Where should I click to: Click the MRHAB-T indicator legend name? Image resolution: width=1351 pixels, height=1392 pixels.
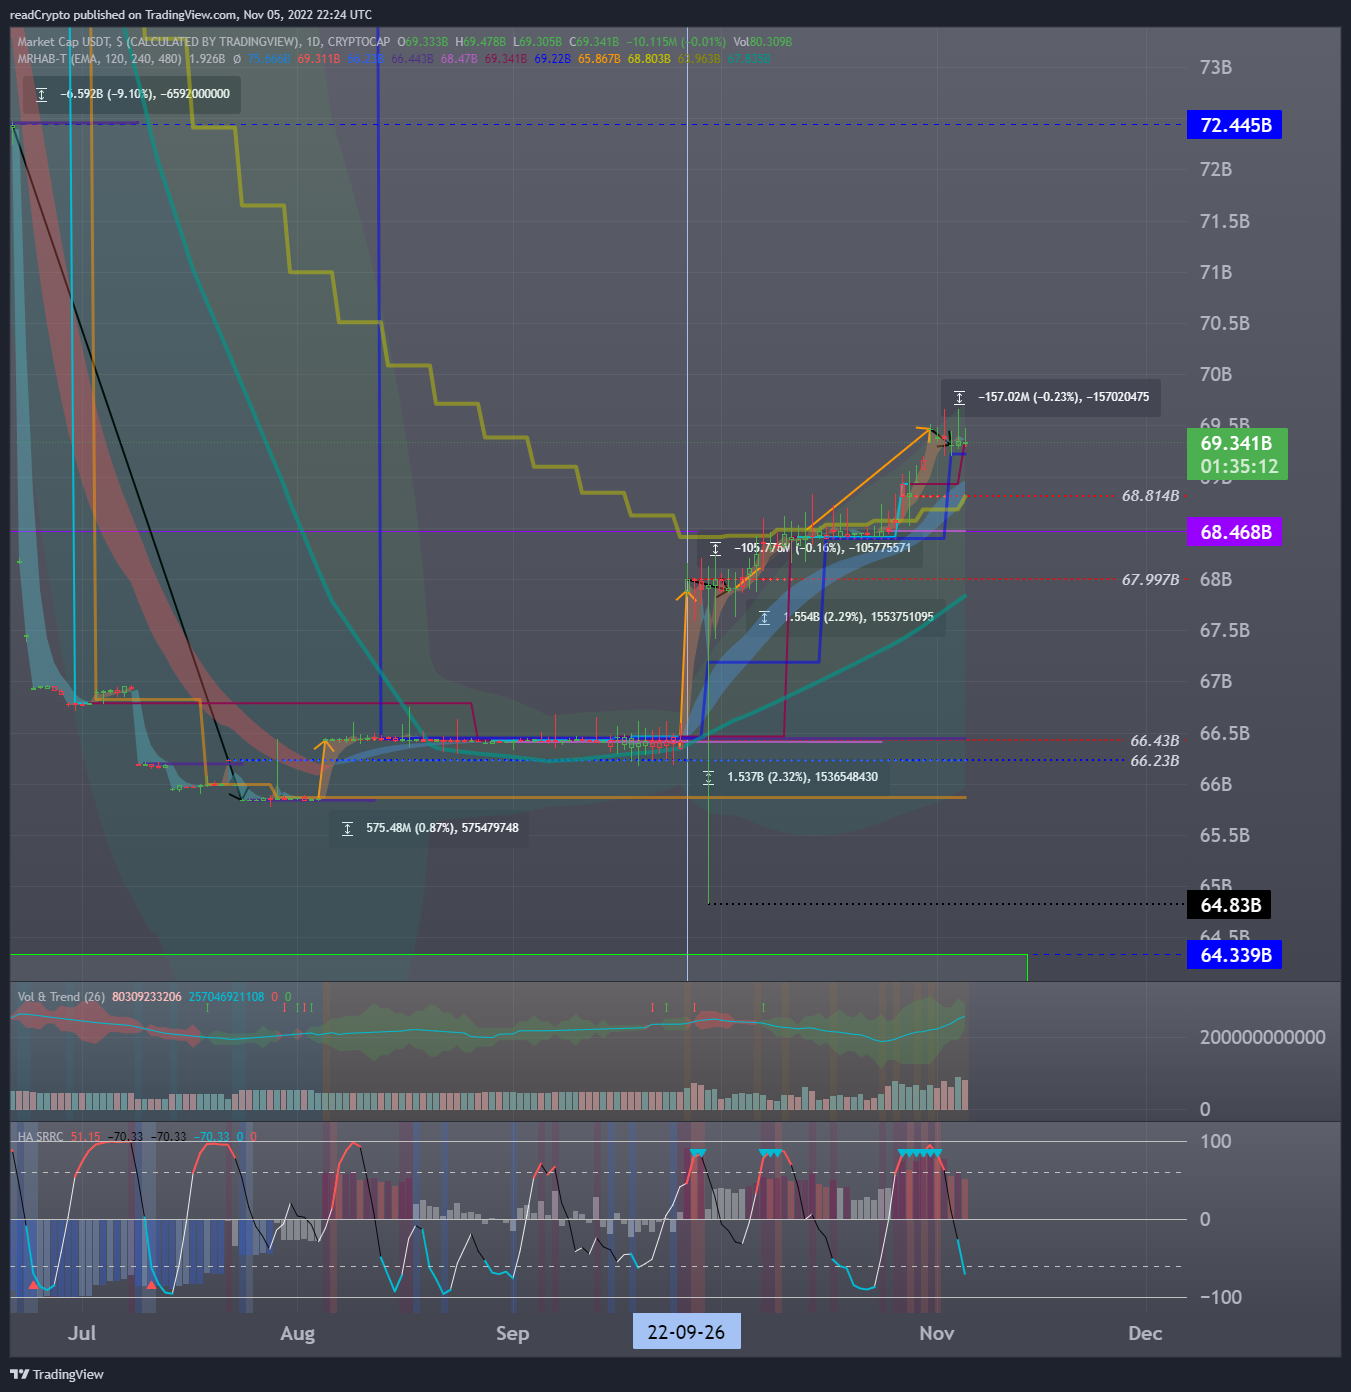(x=41, y=59)
